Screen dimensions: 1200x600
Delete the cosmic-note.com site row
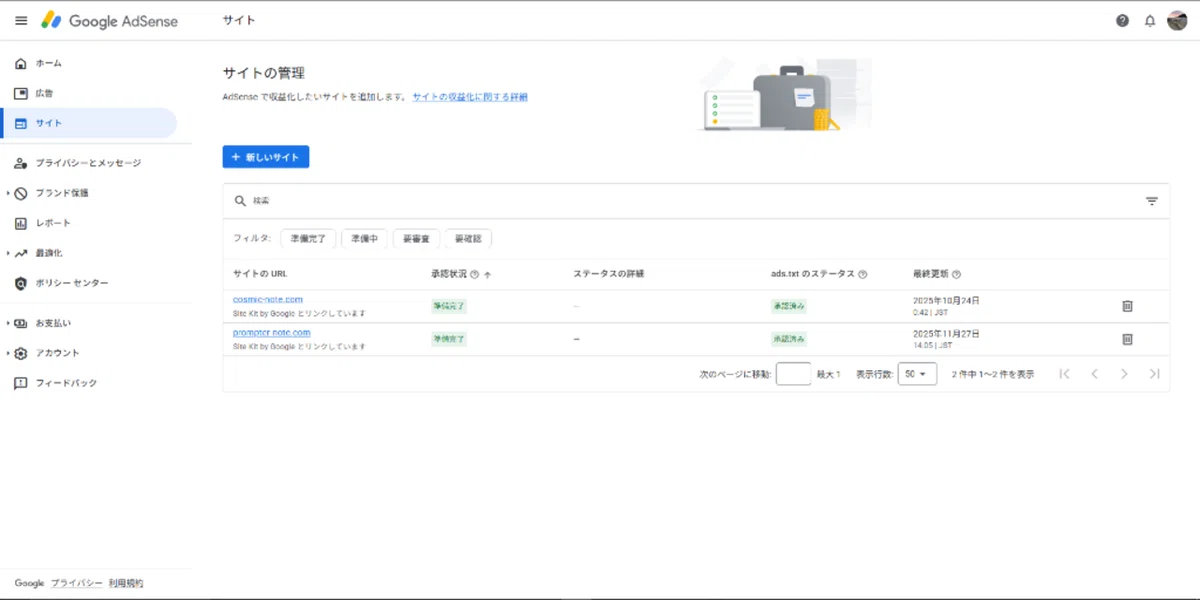click(1127, 306)
